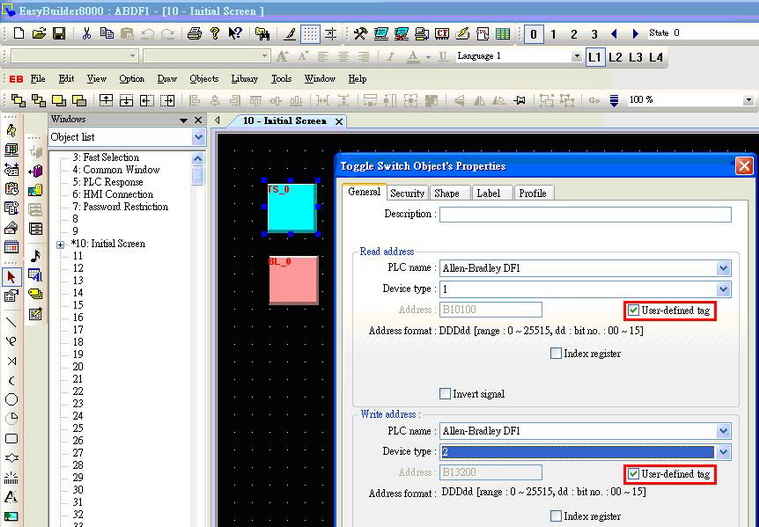This screenshot has width=759, height=527.
Task: Click the Print icon
Action: (194, 33)
